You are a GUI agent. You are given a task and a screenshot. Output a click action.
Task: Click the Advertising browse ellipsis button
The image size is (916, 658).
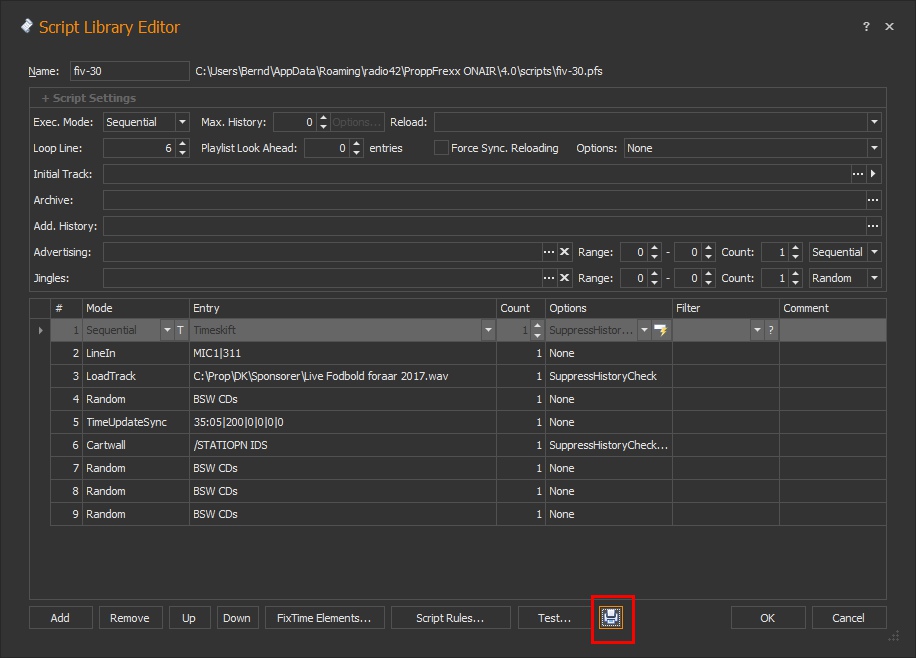(549, 252)
